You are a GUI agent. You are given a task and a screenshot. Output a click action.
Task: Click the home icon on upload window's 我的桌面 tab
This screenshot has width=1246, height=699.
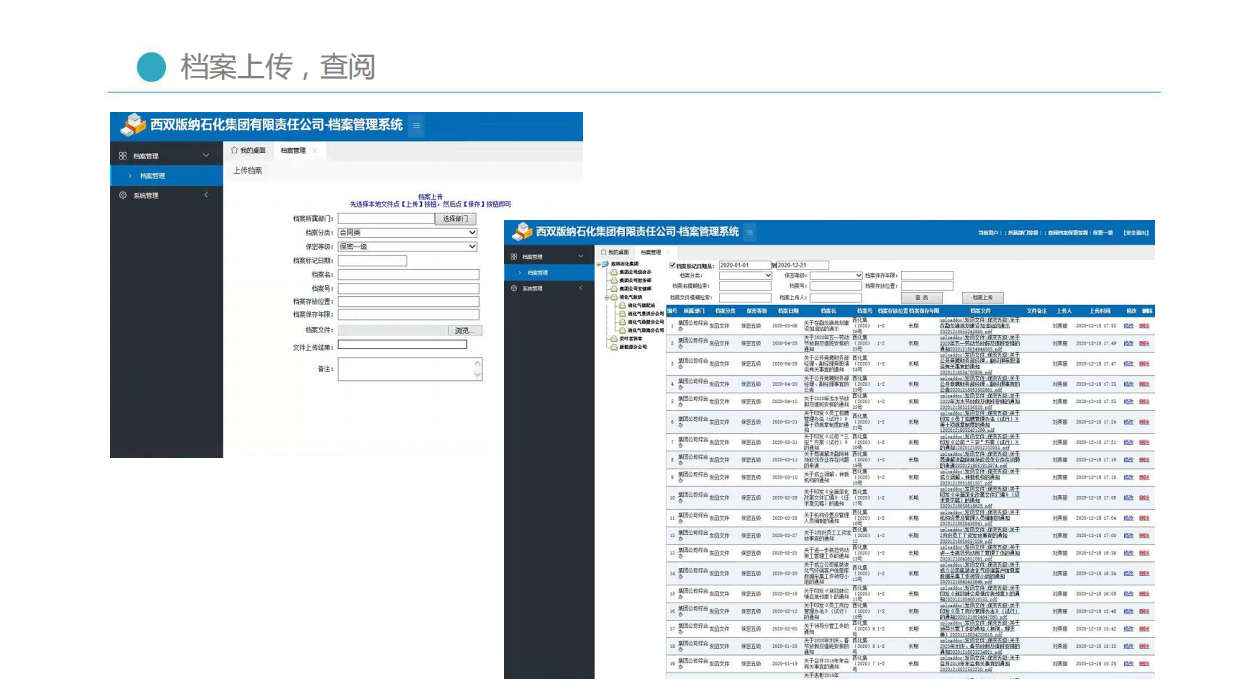coord(234,150)
